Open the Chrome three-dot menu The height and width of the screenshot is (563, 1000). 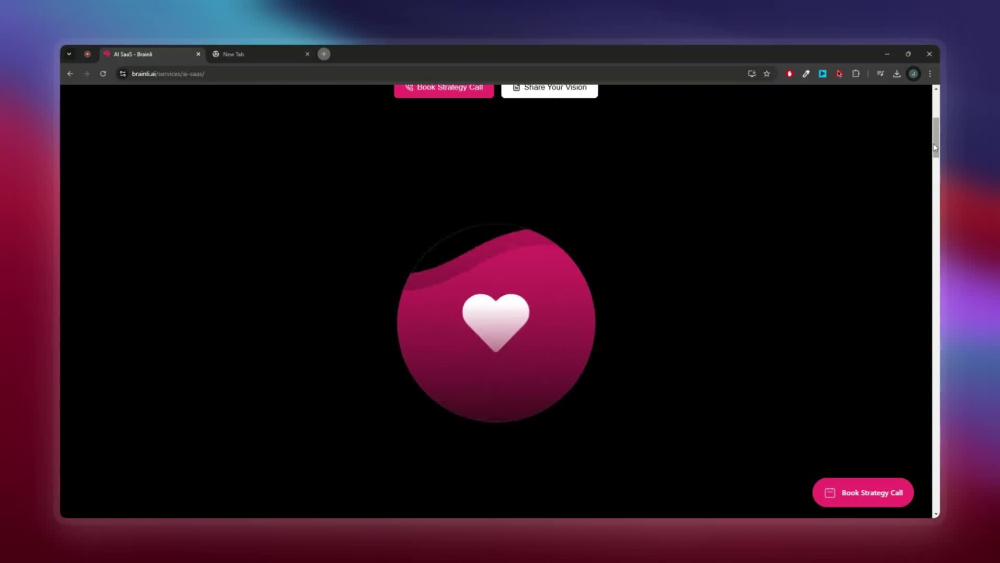pyautogui.click(x=930, y=74)
